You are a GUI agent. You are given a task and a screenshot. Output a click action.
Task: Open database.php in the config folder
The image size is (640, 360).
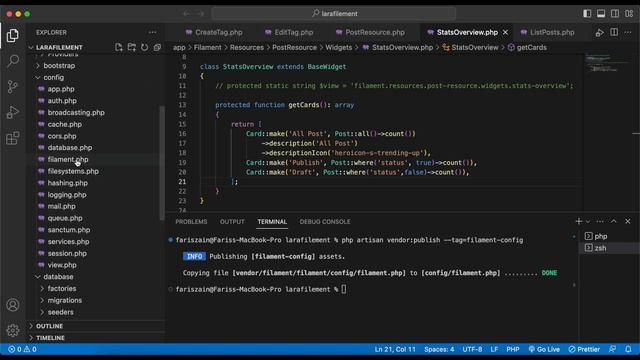coord(70,147)
